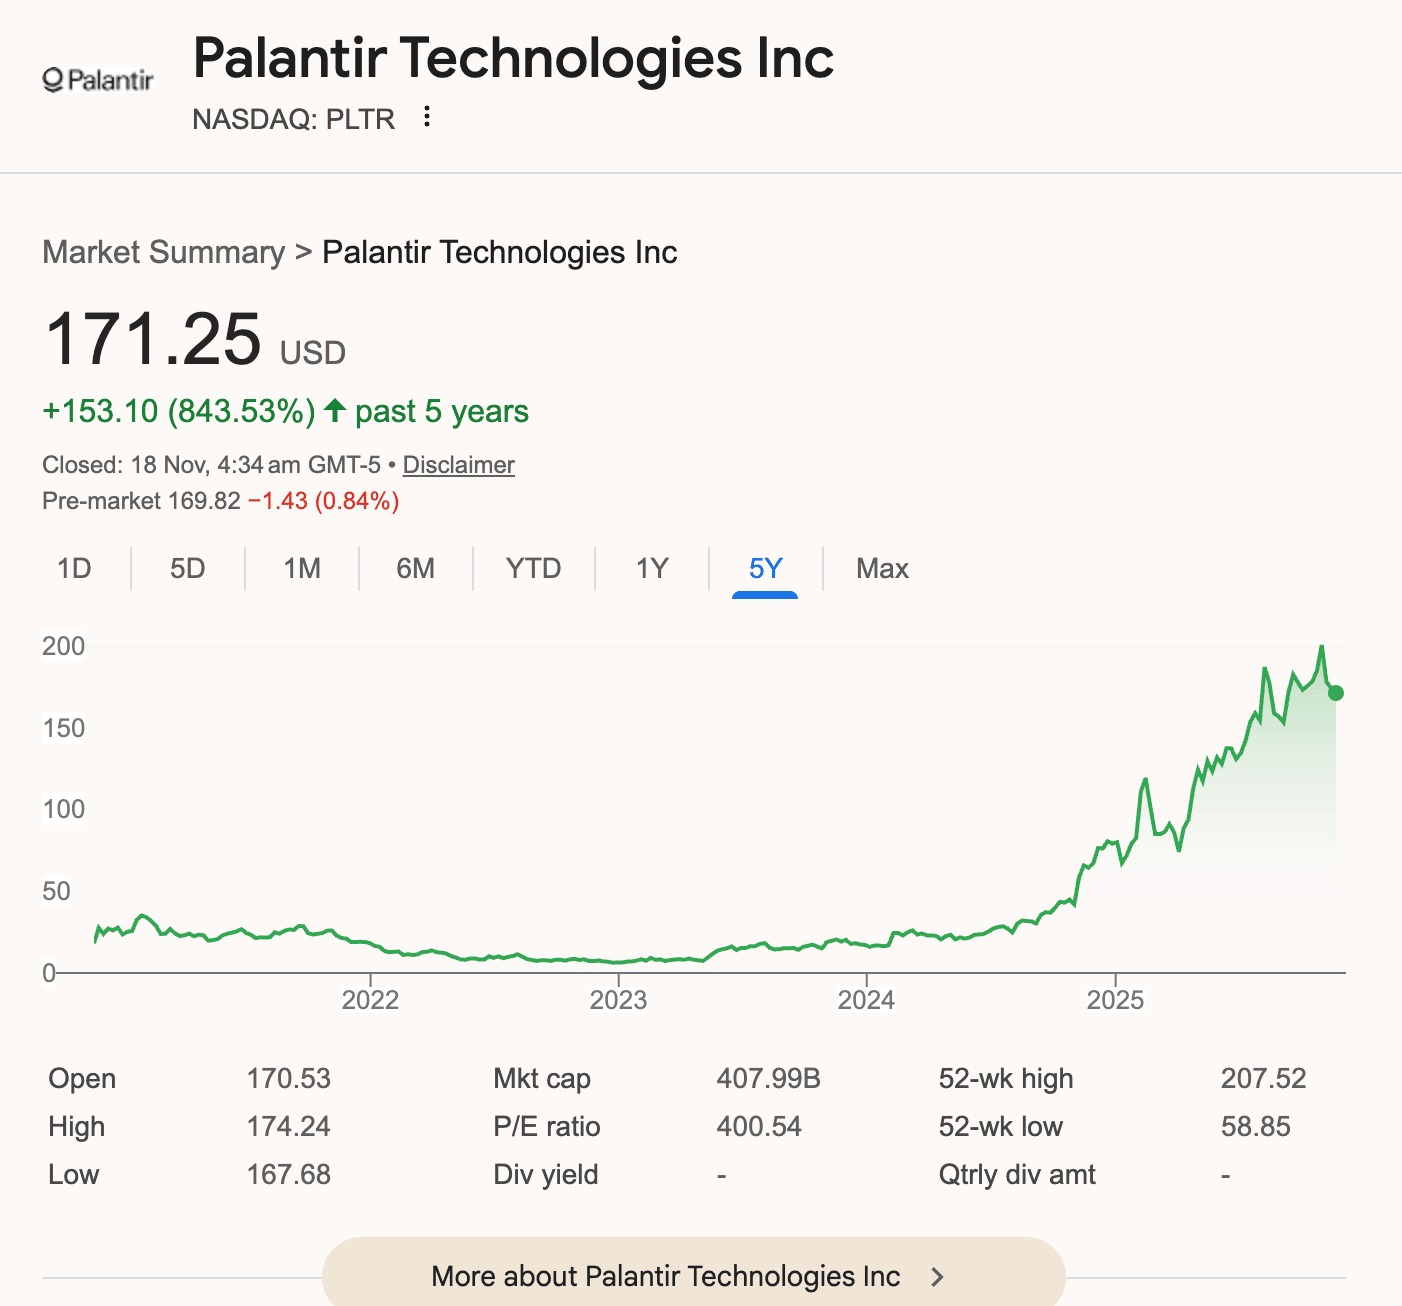This screenshot has height=1306, width=1402.
Task: Click More about Palantir Technologies Inc button
Action: (x=666, y=1276)
